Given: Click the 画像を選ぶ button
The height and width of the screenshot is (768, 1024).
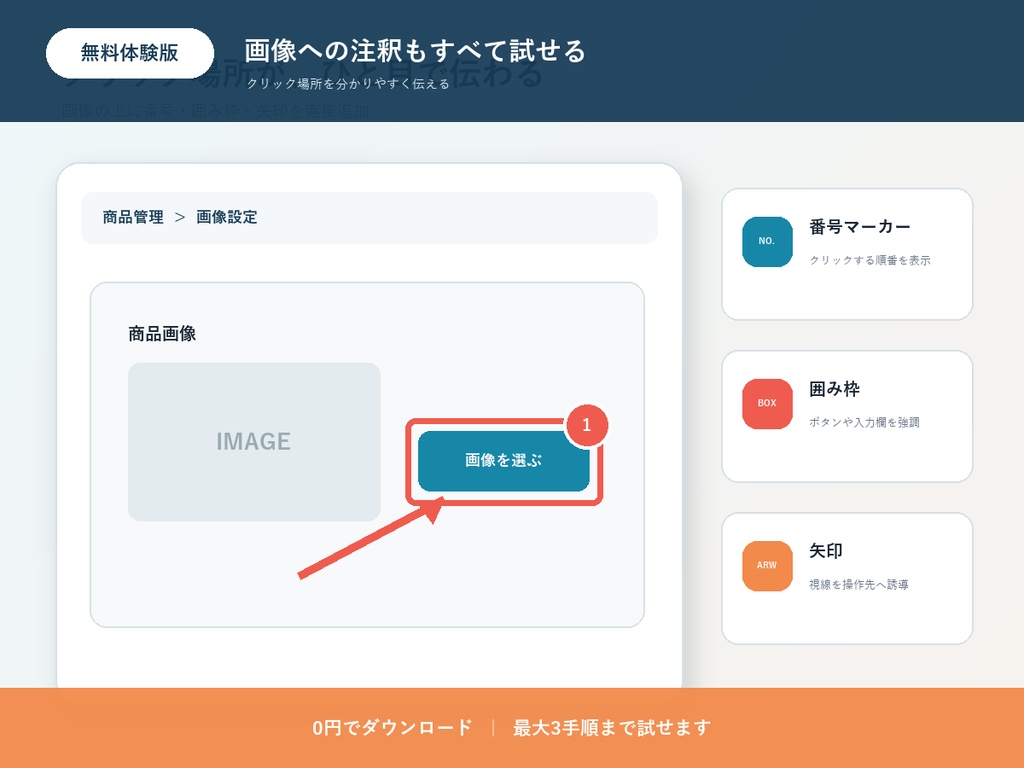Looking at the screenshot, I should [504, 461].
